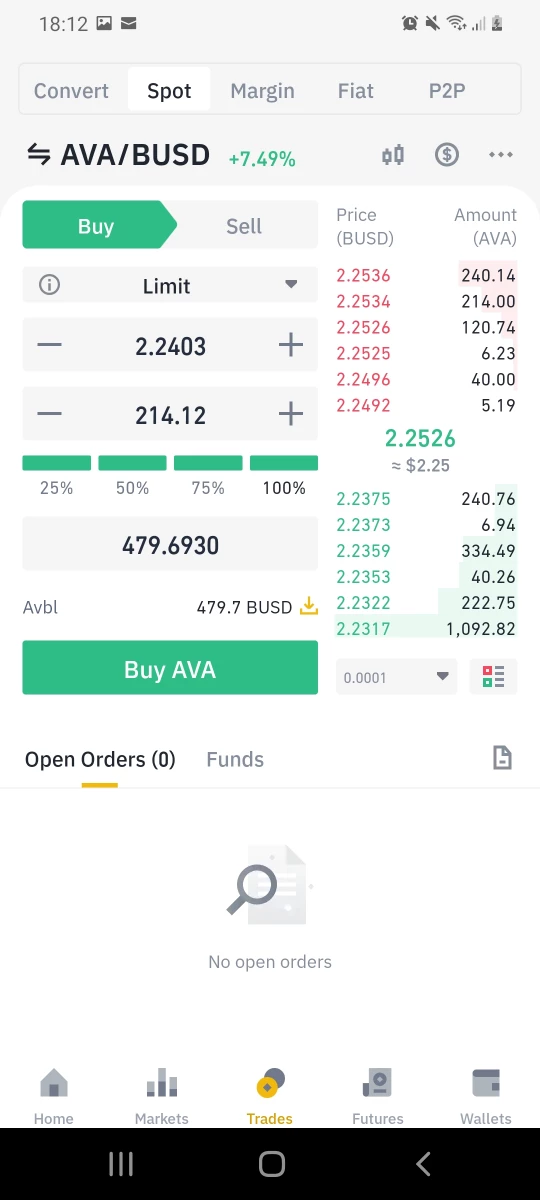
Task: Increase the price with the plus stepper
Action: [x=290, y=346]
